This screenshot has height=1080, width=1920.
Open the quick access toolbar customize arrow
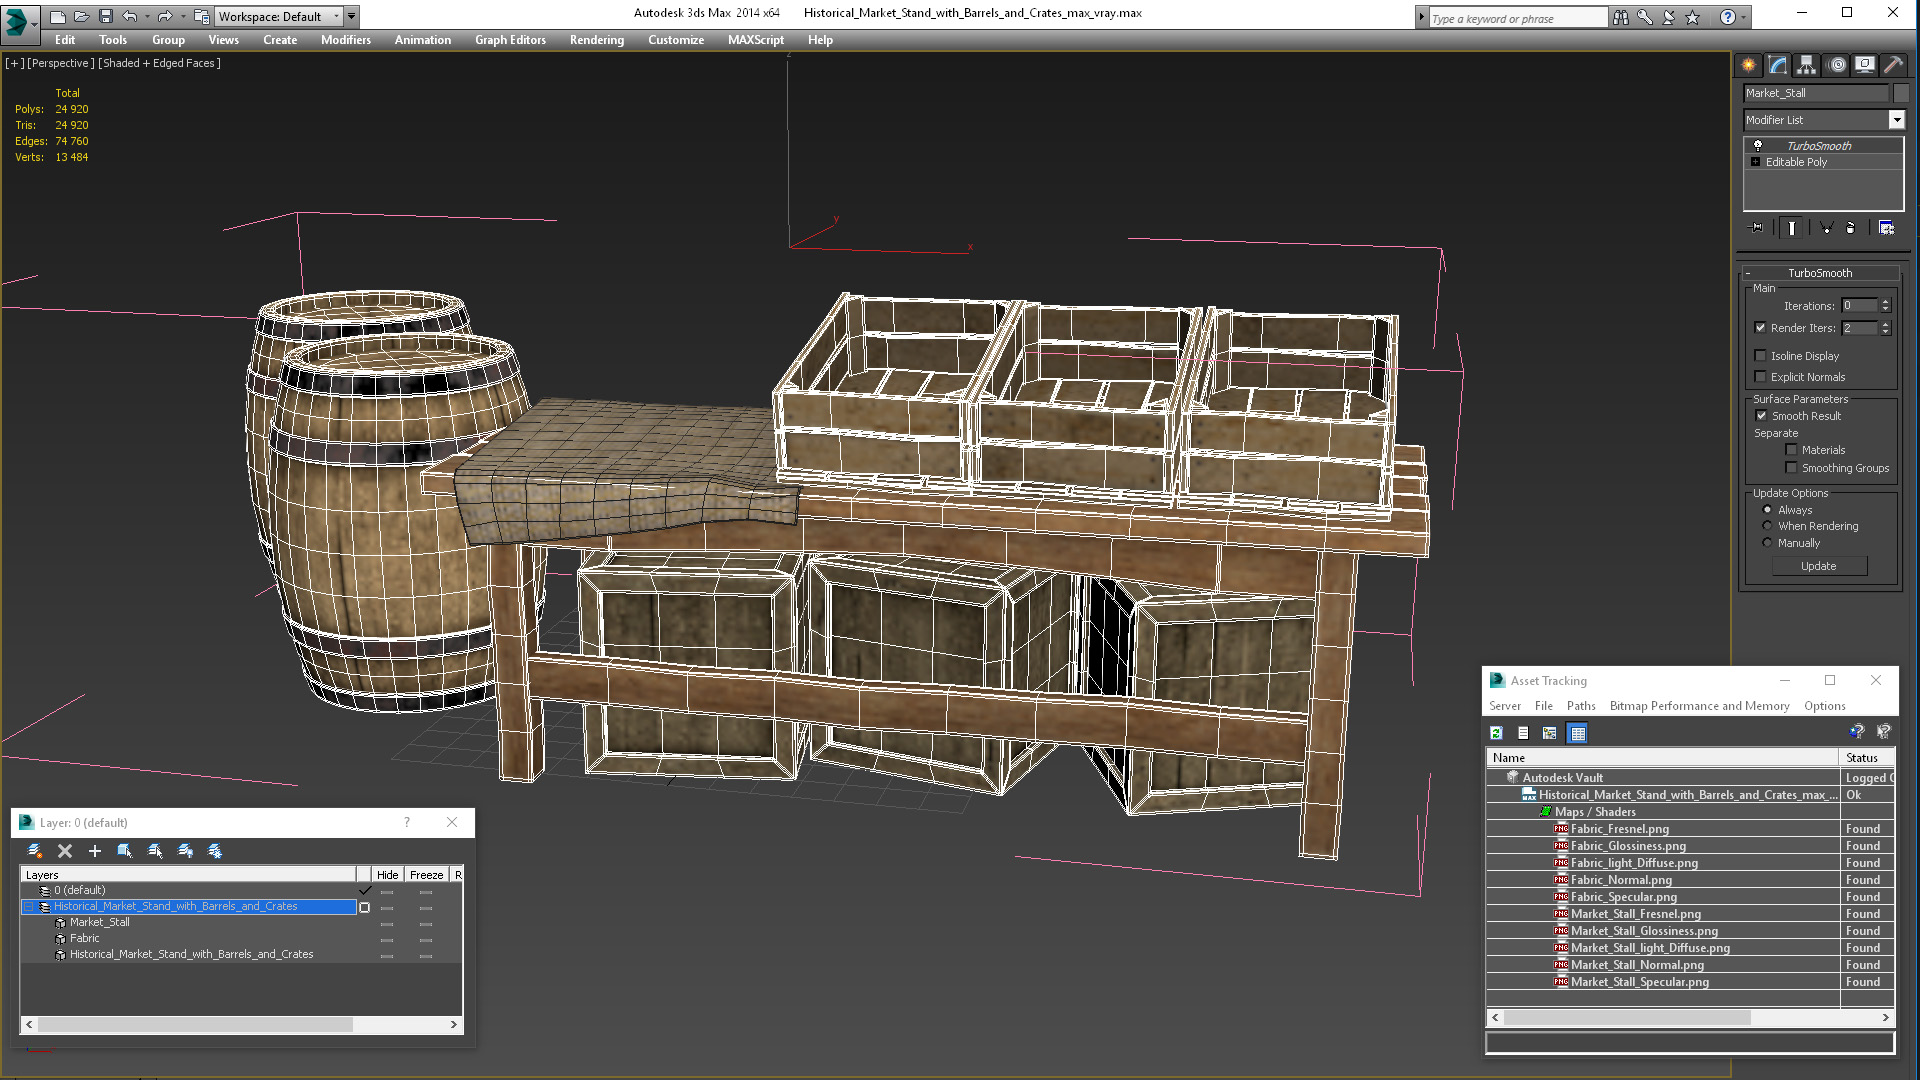coord(352,16)
